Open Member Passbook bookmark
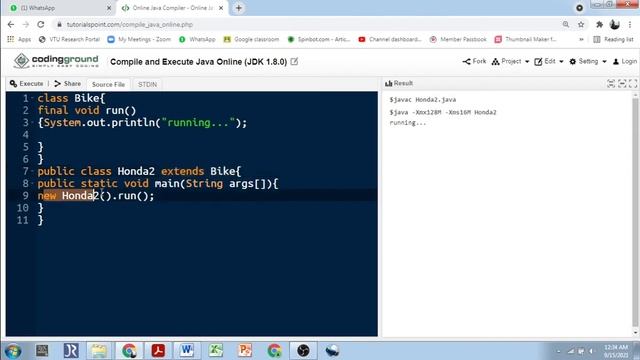640x360 pixels. point(458,39)
